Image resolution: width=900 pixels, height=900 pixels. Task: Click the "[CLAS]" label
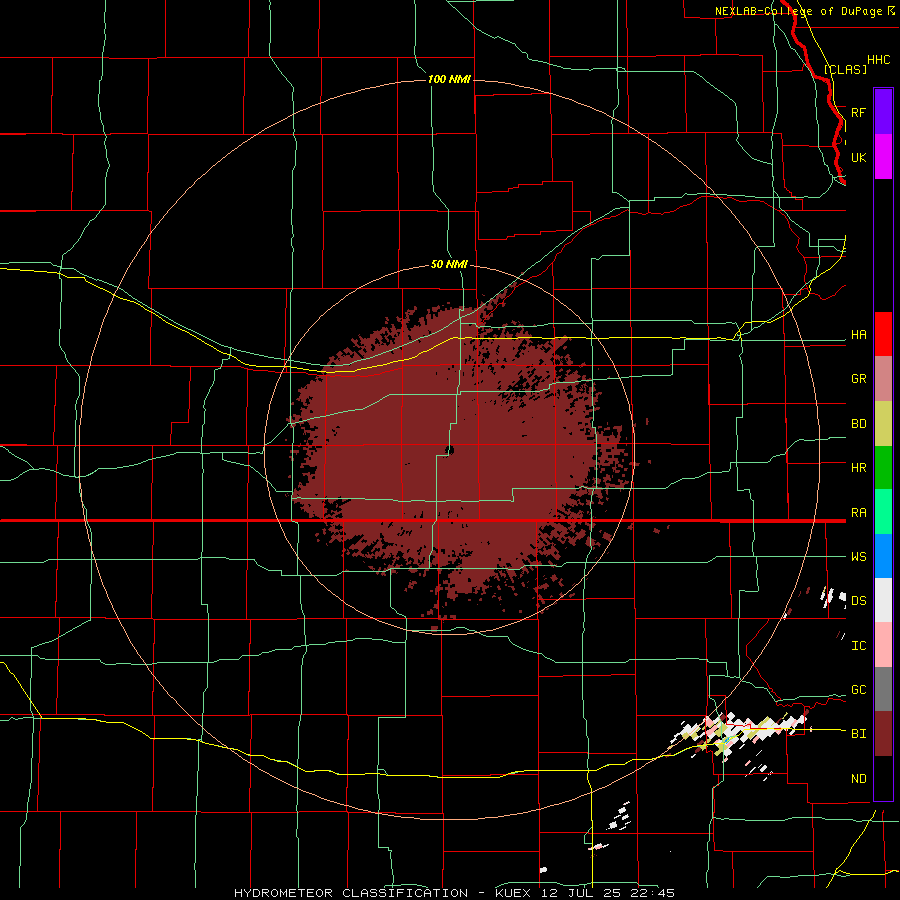click(845, 69)
